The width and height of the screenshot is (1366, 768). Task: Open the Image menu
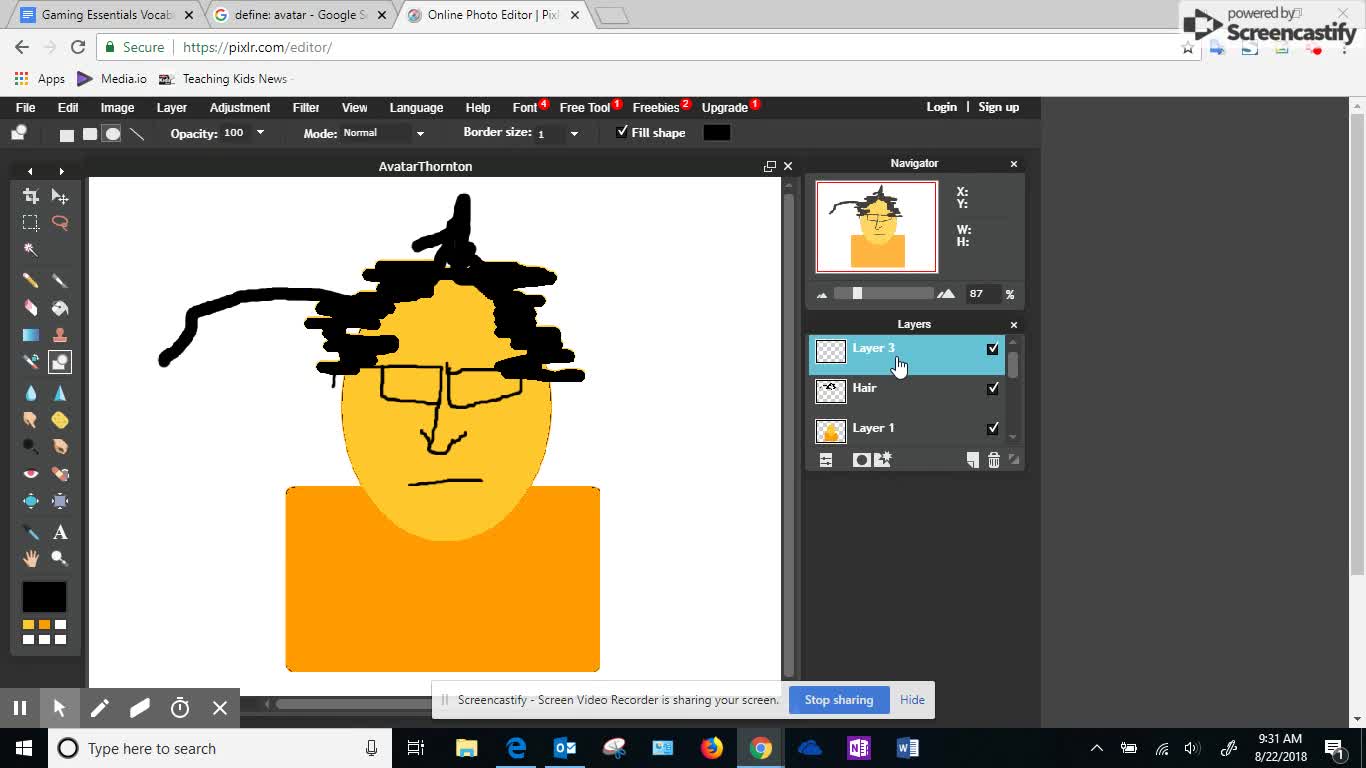click(117, 107)
